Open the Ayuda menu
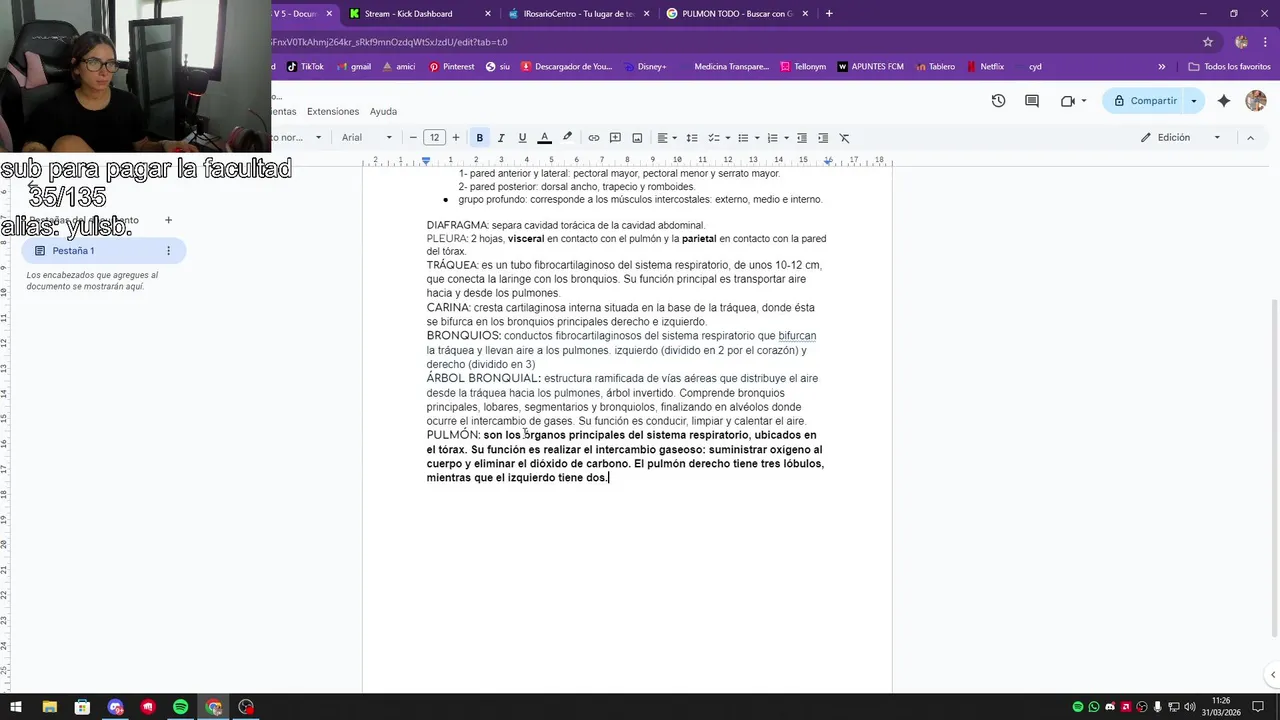The width and height of the screenshot is (1280, 720). 383,111
